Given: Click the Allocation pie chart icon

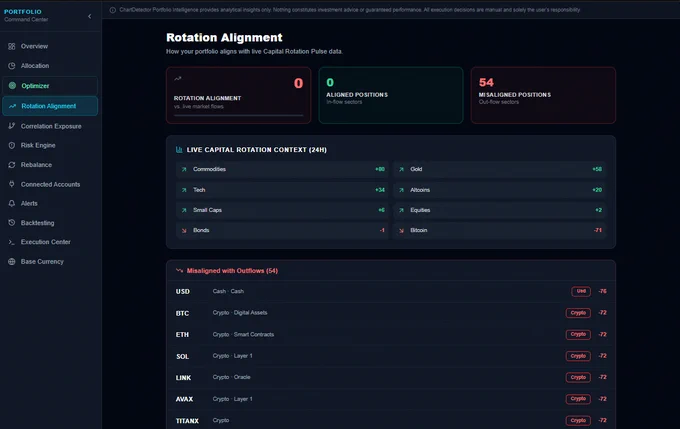Looking at the screenshot, I should coord(12,65).
